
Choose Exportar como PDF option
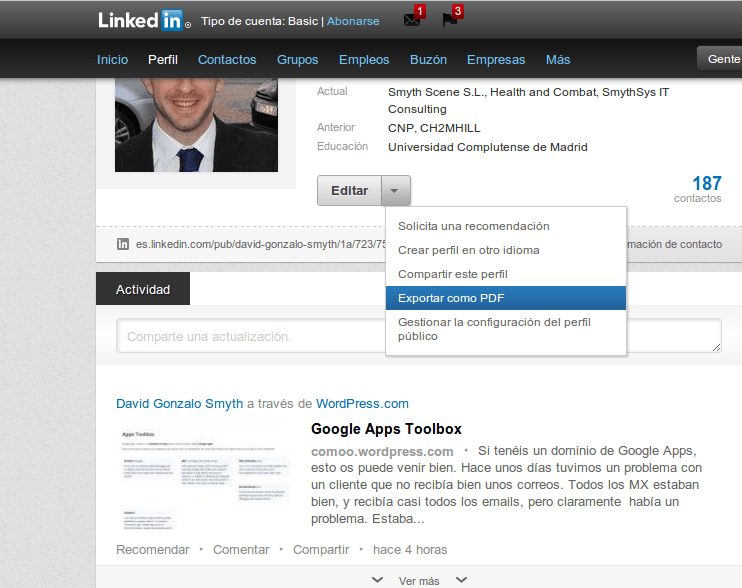[x=505, y=298]
